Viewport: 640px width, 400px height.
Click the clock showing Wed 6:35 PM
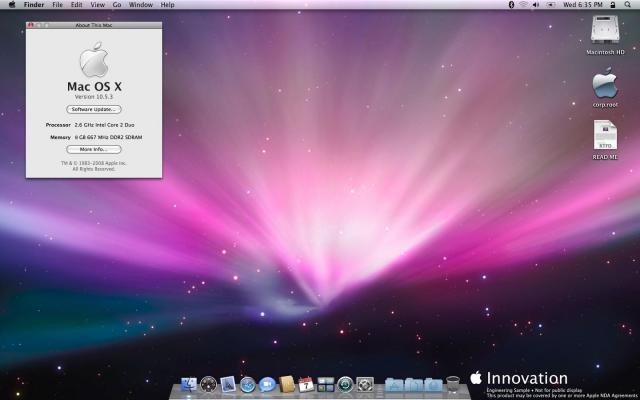click(582, 4)
